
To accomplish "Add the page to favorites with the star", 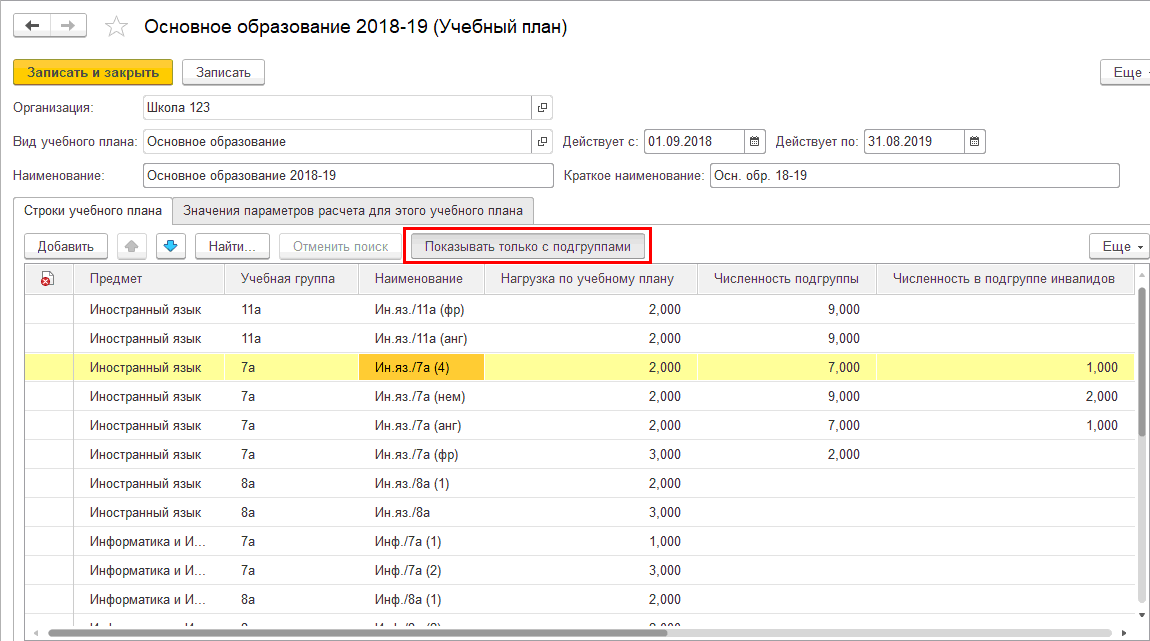I will click(x=116, y=27).
